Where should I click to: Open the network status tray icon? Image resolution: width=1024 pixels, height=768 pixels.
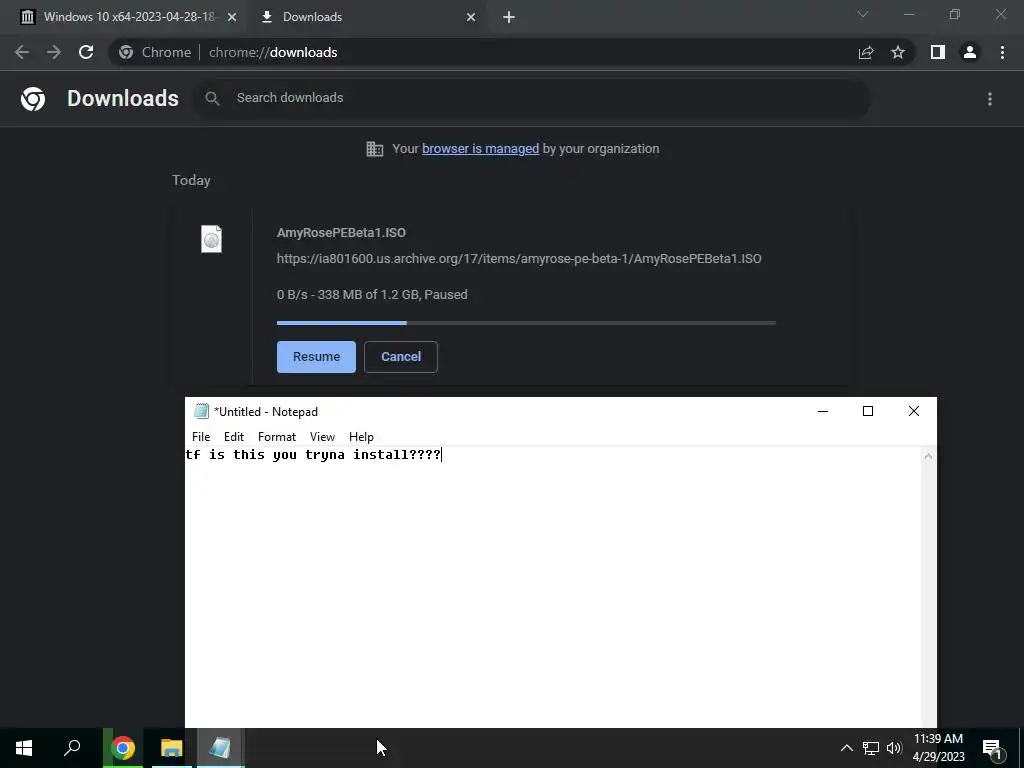(x=871, y=748)
